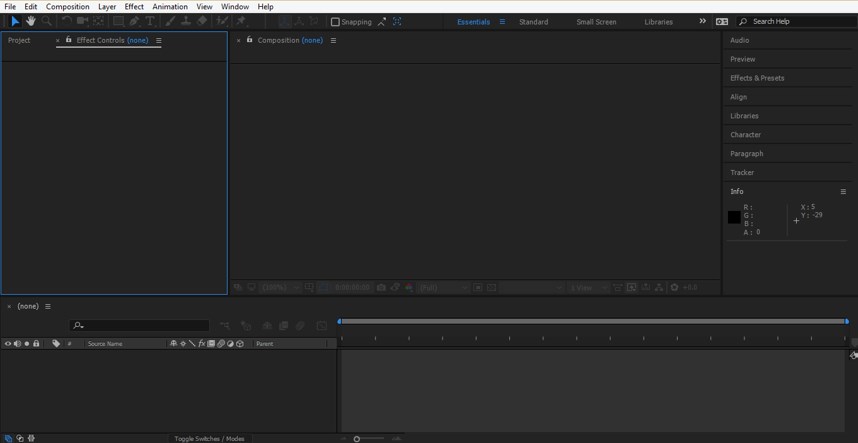Show more workspaces via double chevron
Viewport: 858px width, 443px height.
(703, 21)
